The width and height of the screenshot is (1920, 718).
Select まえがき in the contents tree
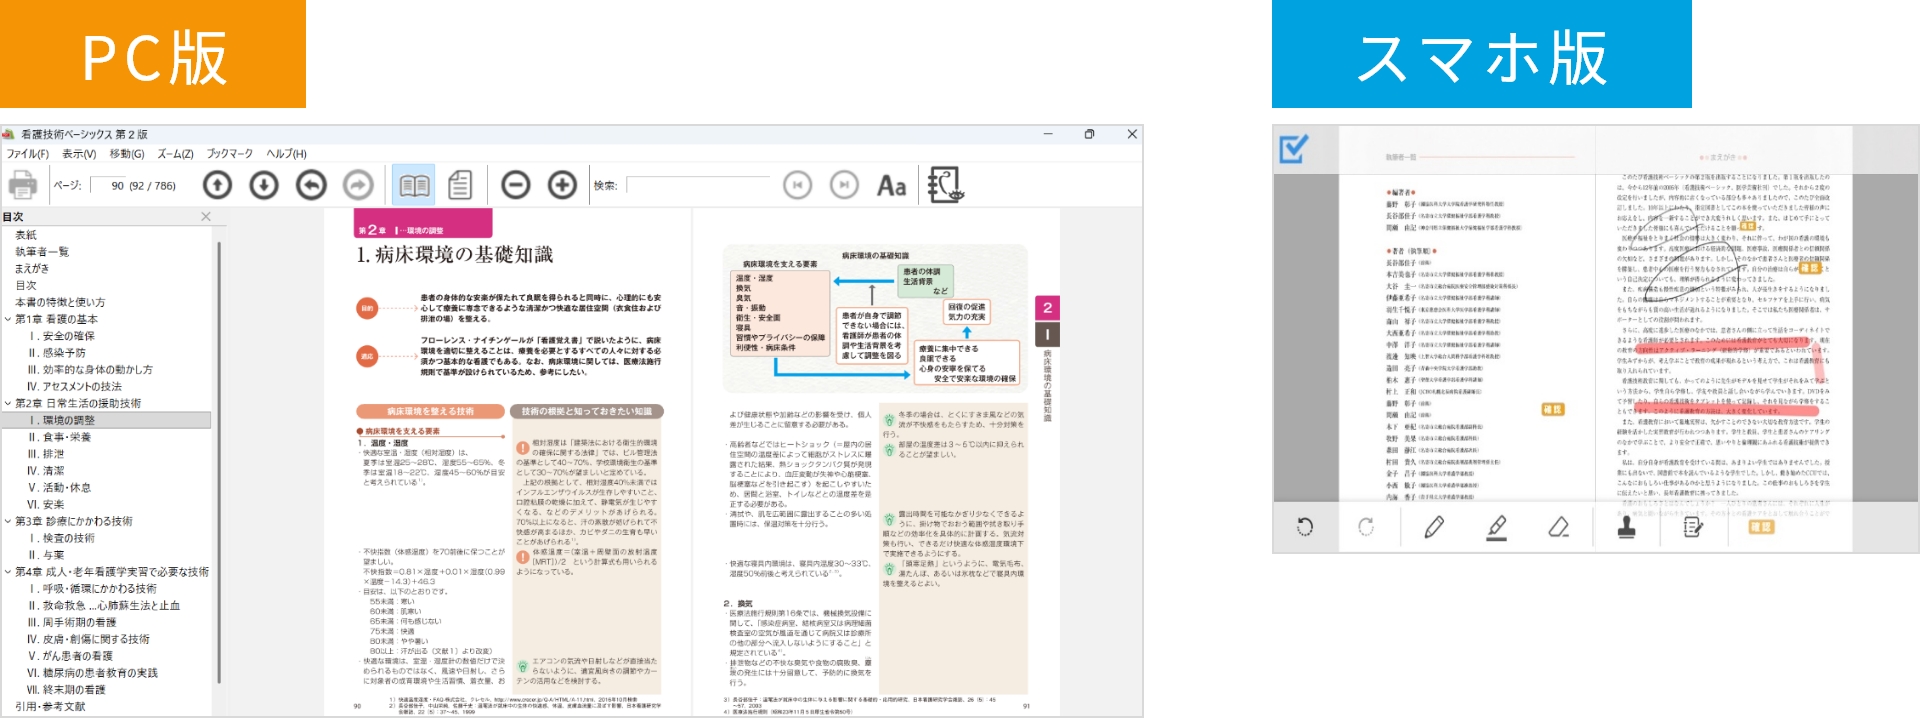(x=32, y=269)
